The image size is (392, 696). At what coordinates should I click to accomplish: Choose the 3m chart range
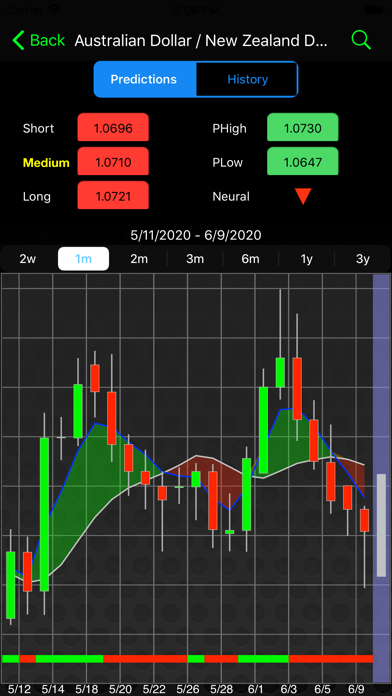pos(195,259)
